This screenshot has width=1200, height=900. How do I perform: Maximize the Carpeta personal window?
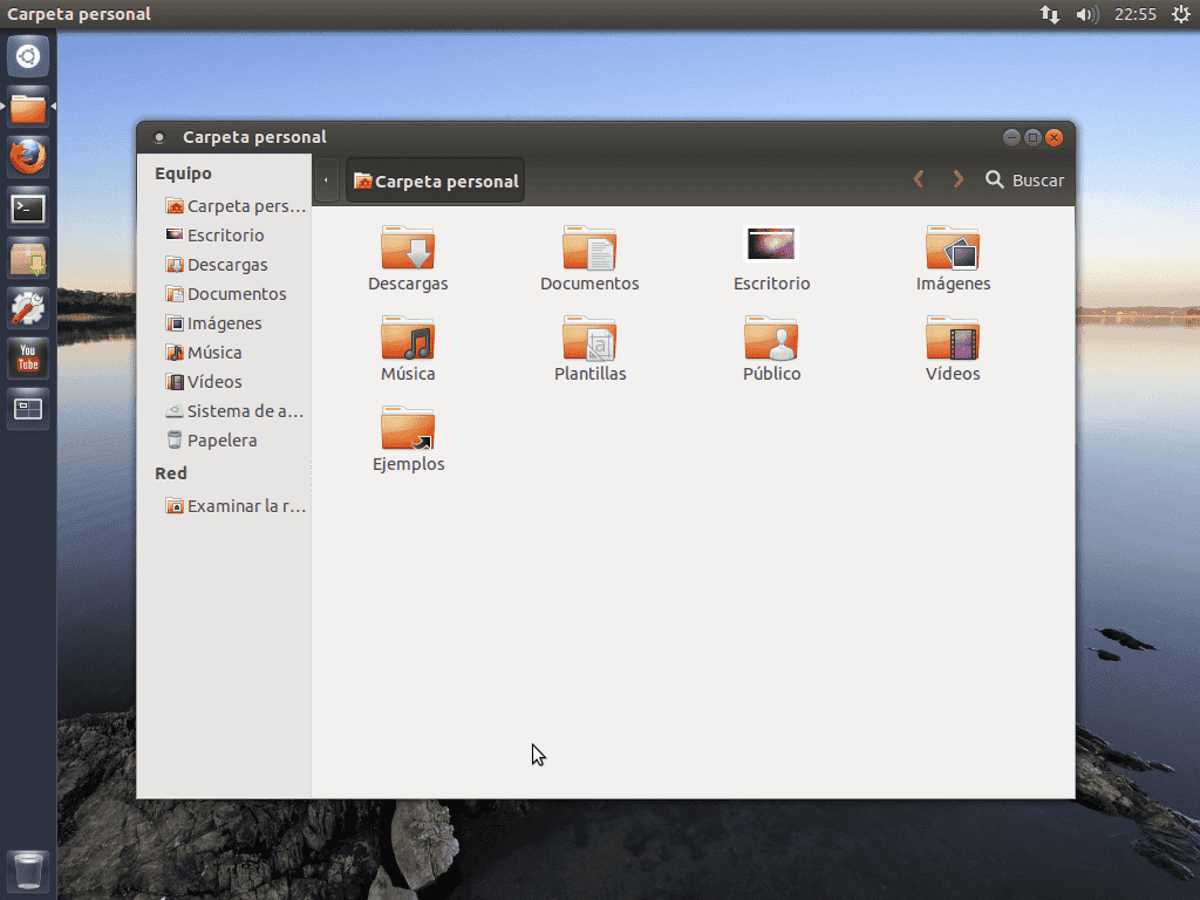(x=1033, y=137)
